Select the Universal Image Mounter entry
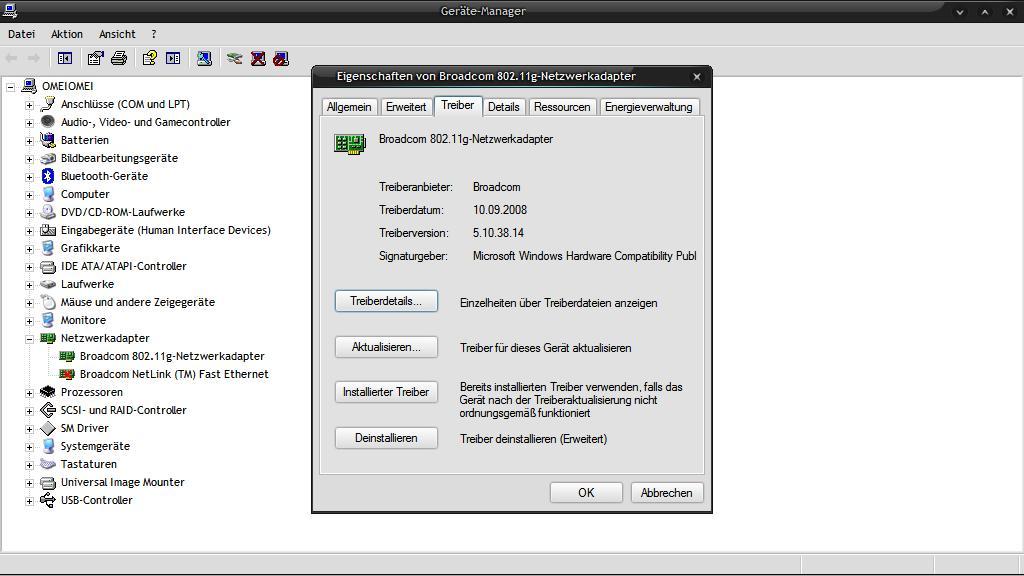 click(x=122, y=482)
